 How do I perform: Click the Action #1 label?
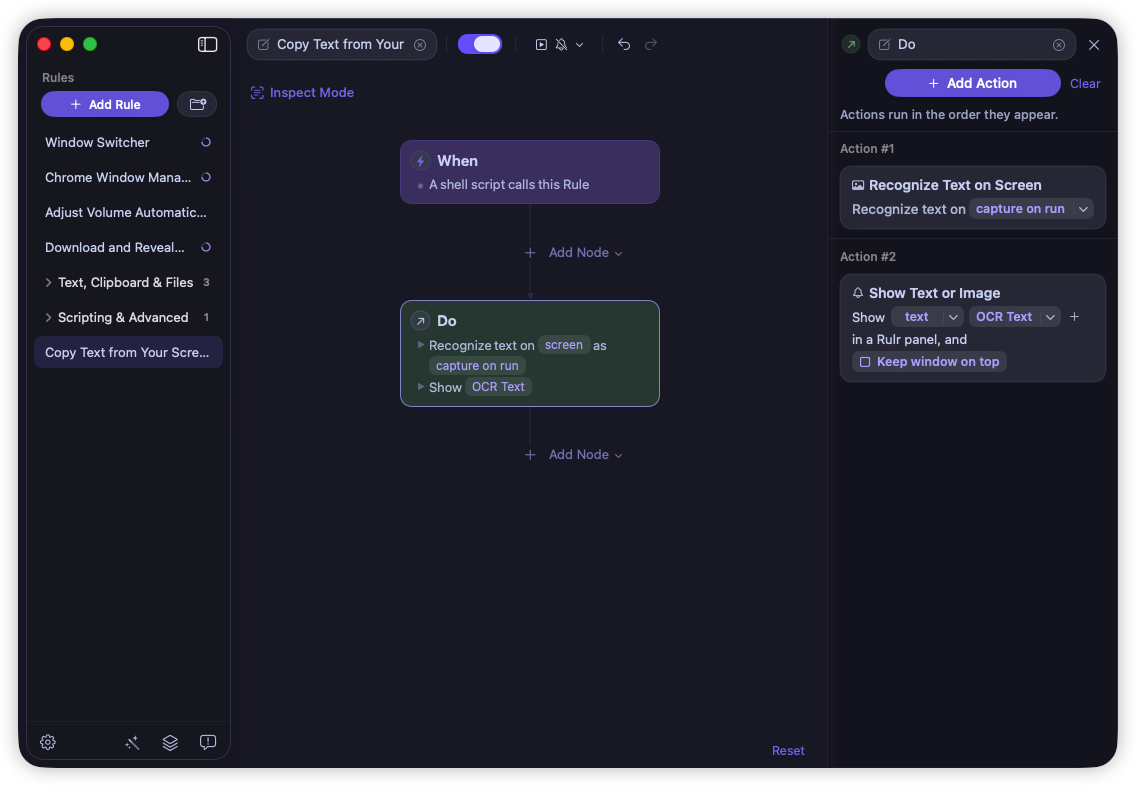tap(866, 149)
